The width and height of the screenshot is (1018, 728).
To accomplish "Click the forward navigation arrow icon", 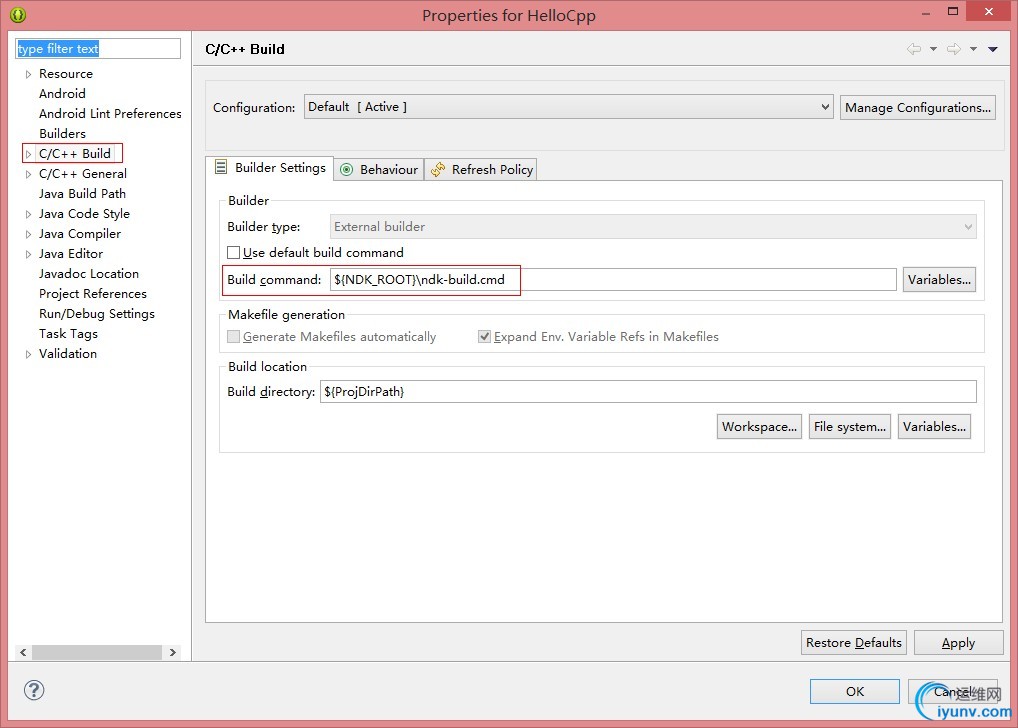I will (x=953, y=49).
